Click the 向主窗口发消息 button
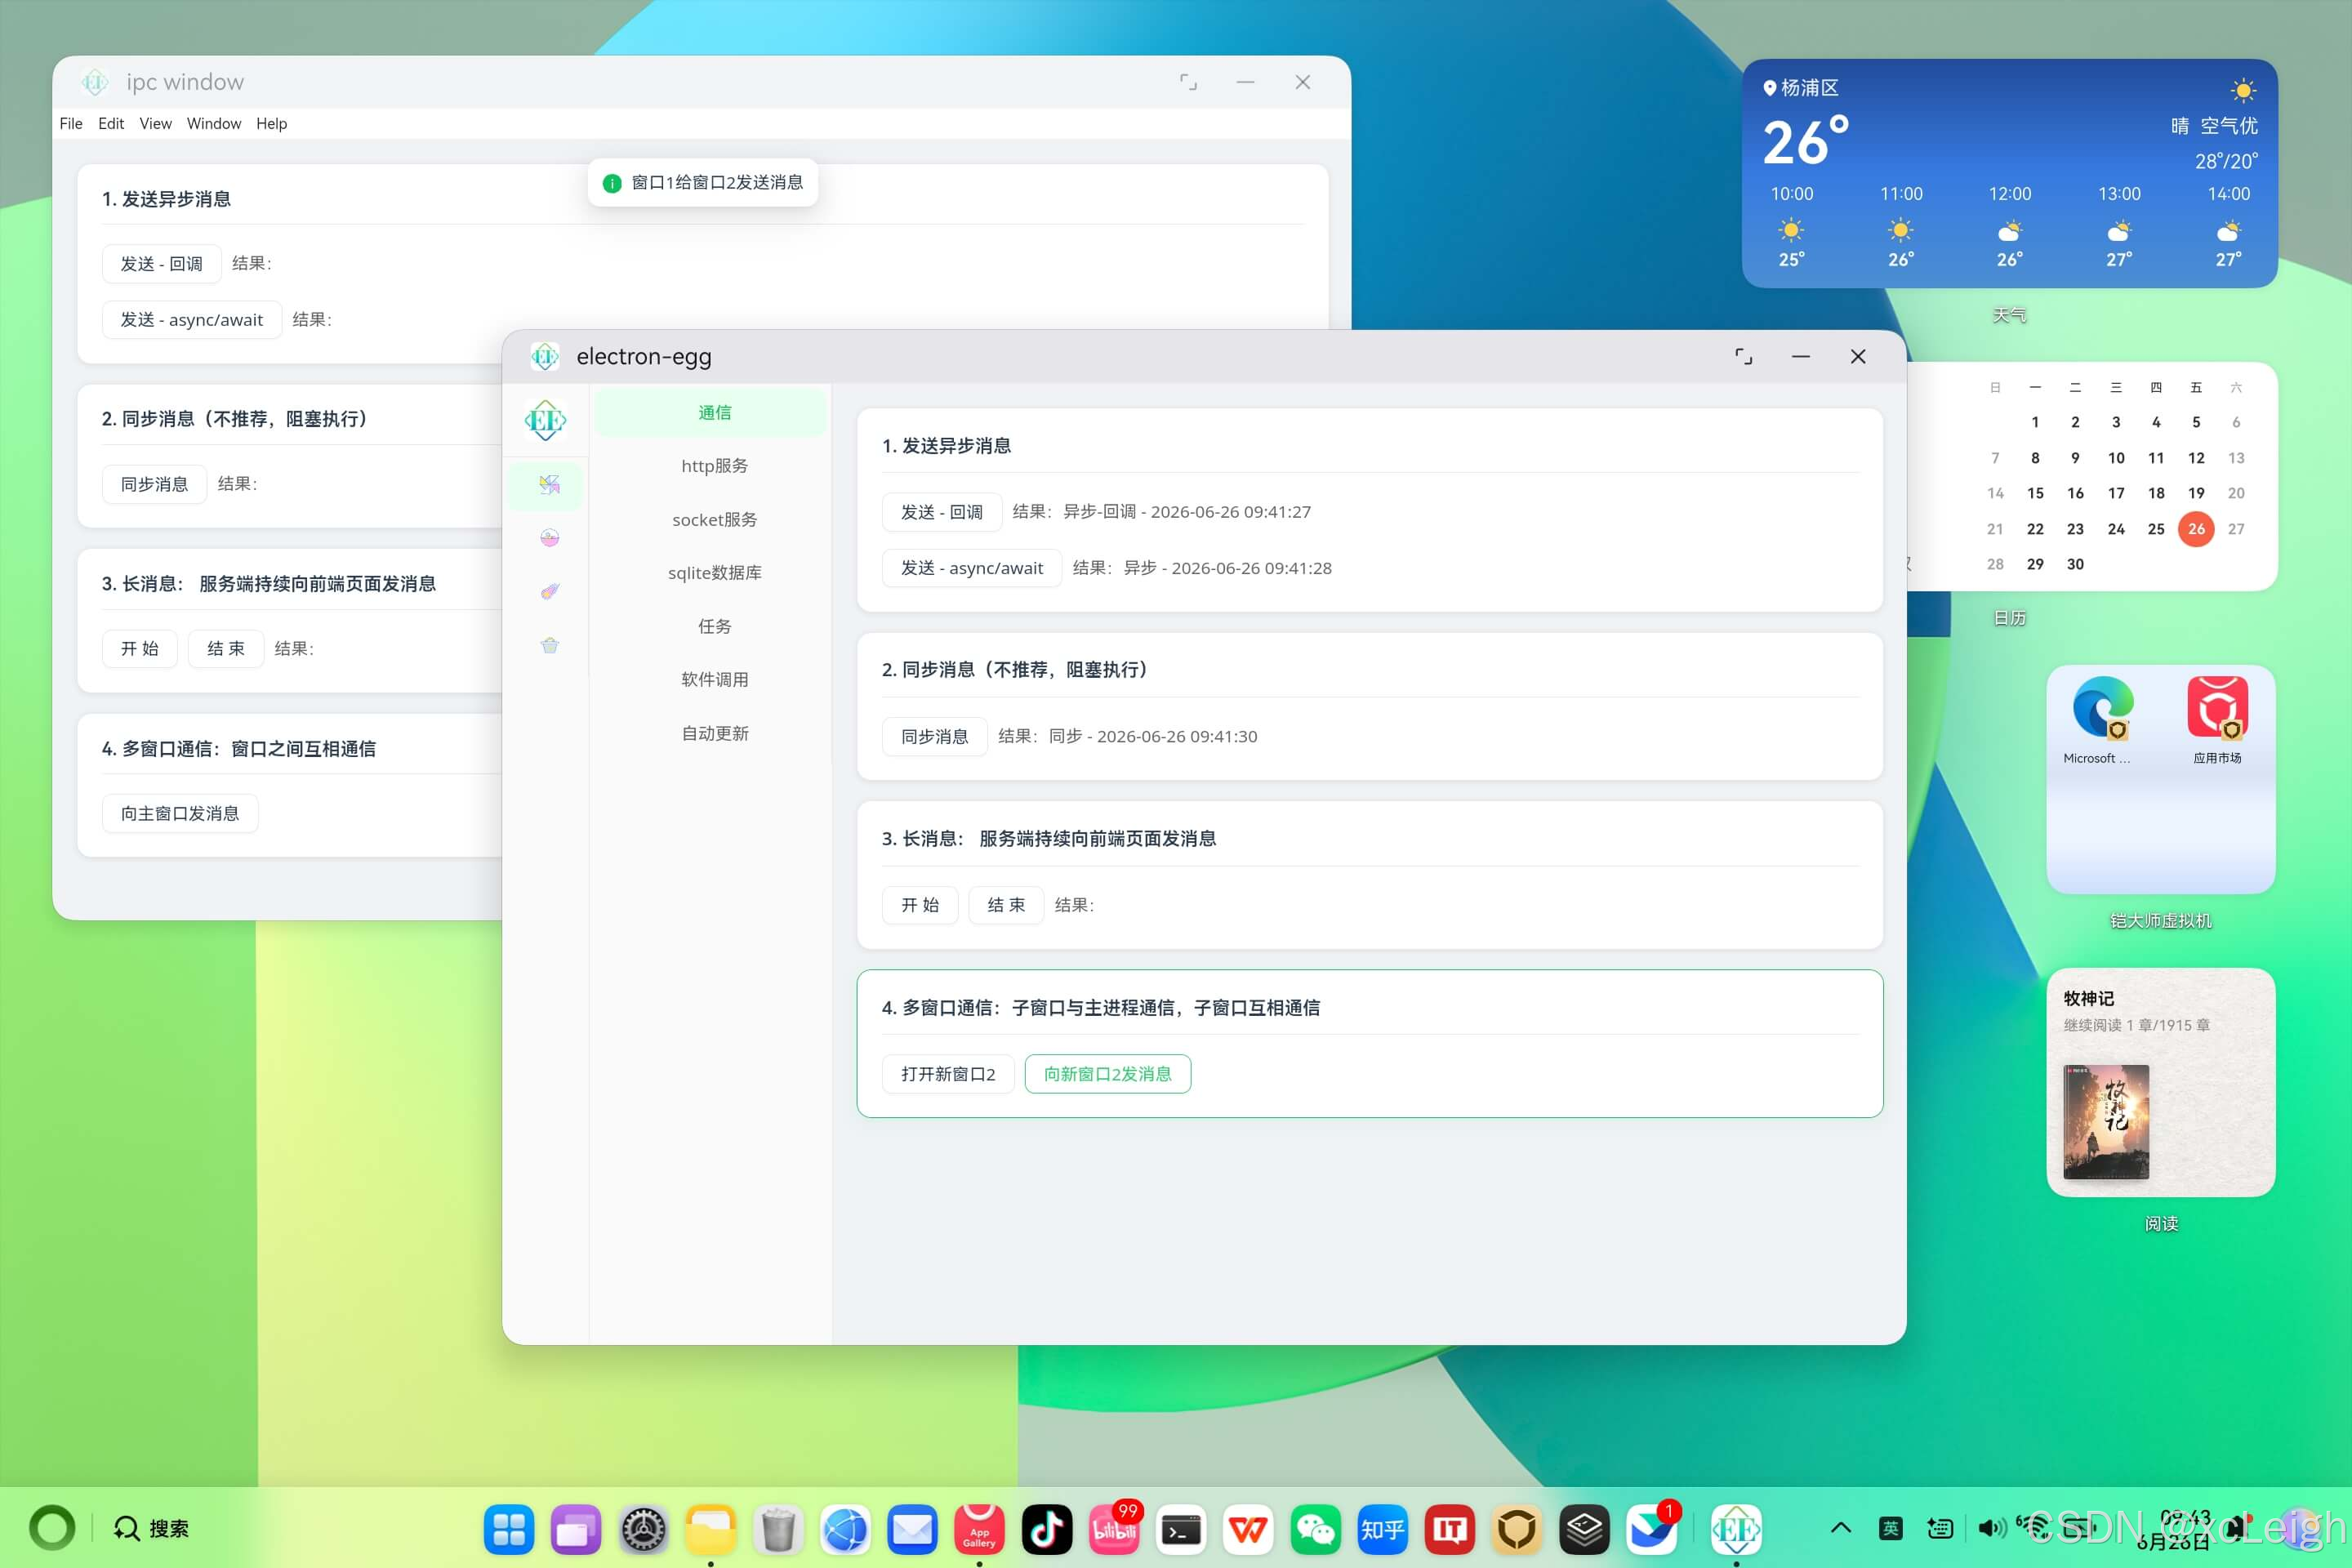The height and width of the screenshot is (1568, 2352). click(x=180, y=814)
